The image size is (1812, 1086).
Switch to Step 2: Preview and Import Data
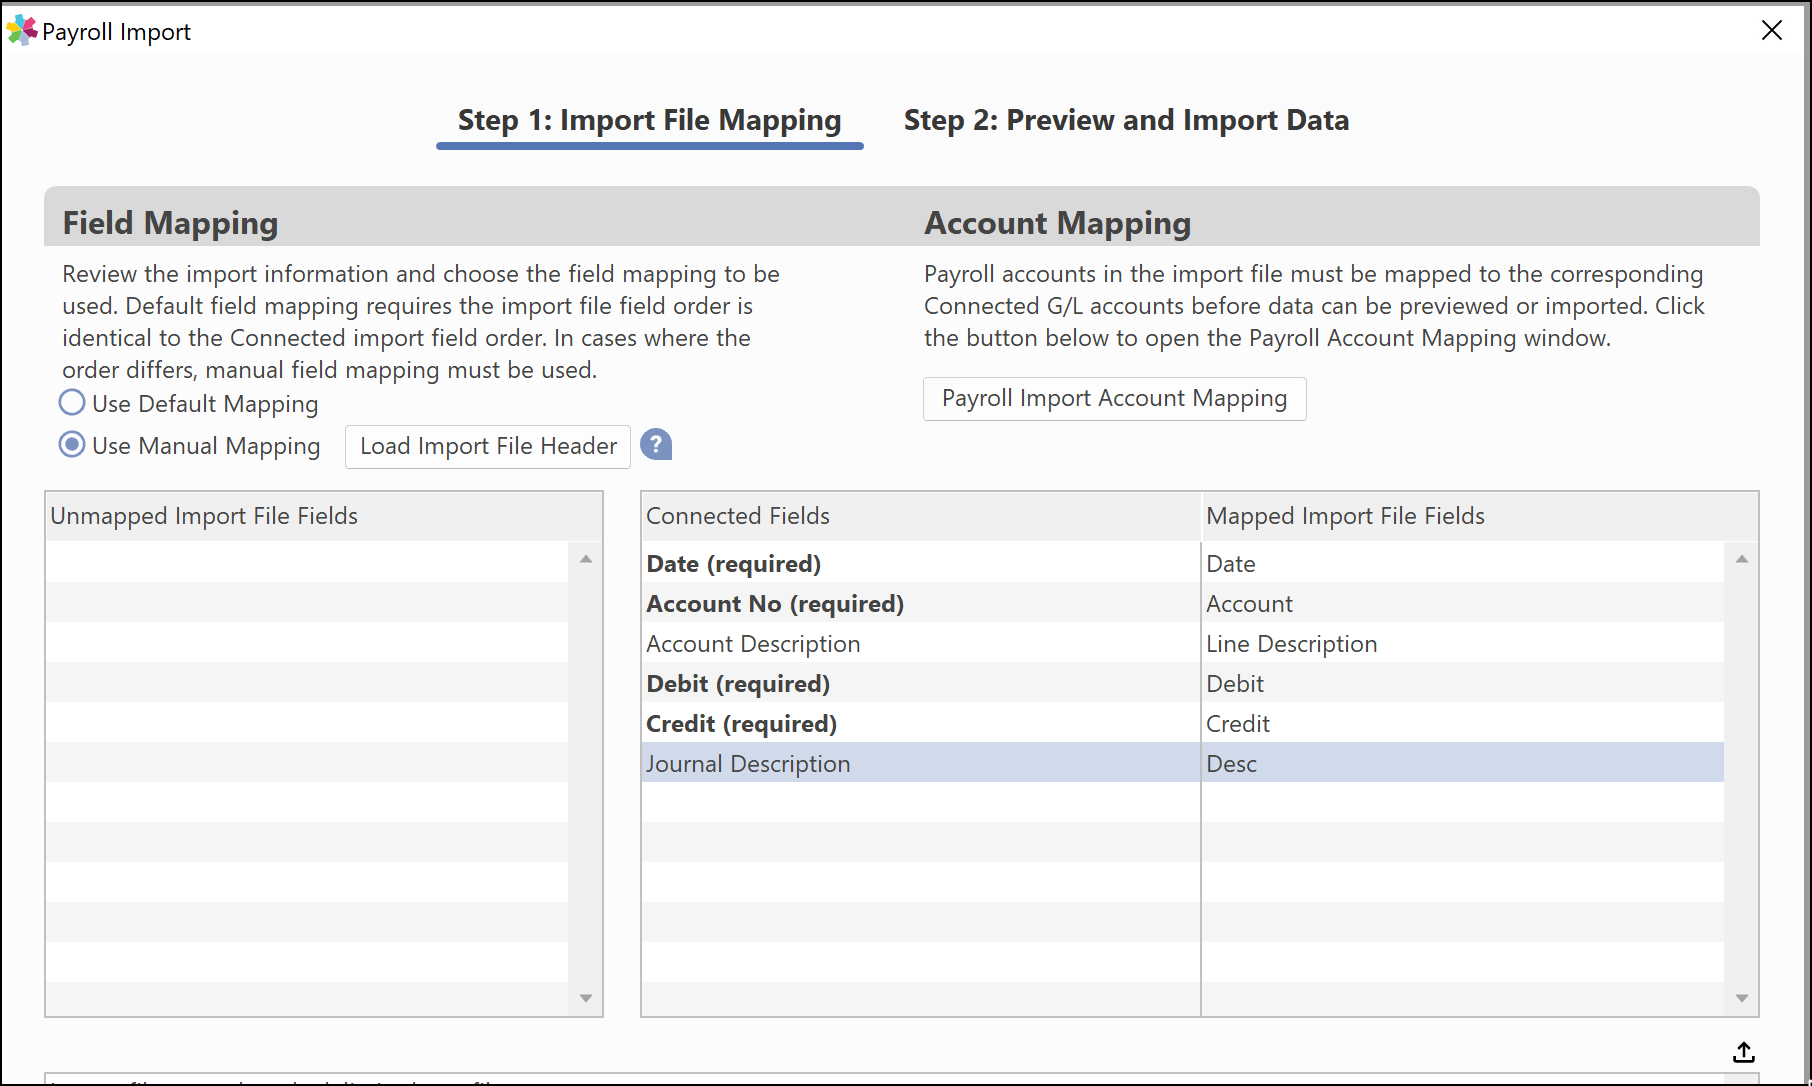[1126, 120]
